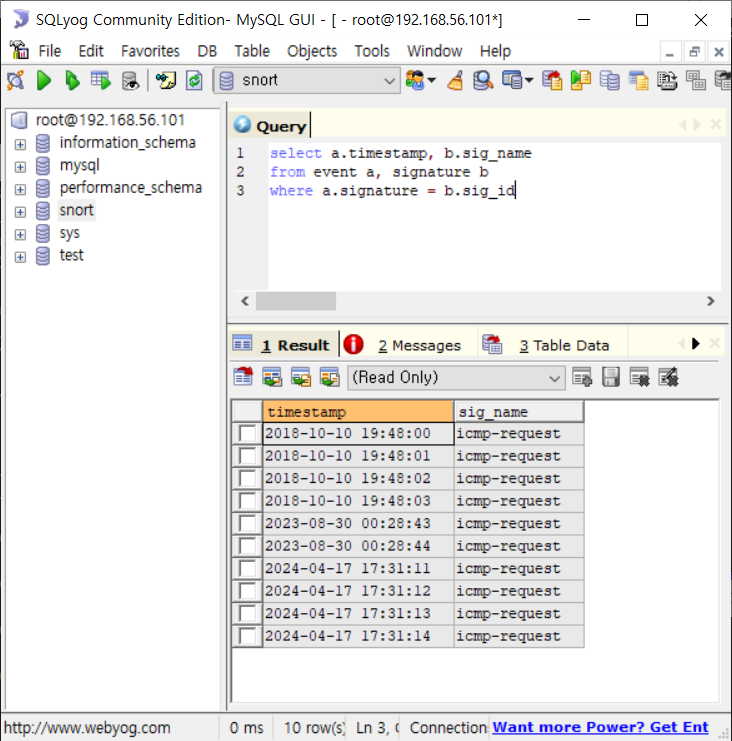
Task: Click the delete selected rows icon
Action: pyautogui.click(x=639, y=377)
